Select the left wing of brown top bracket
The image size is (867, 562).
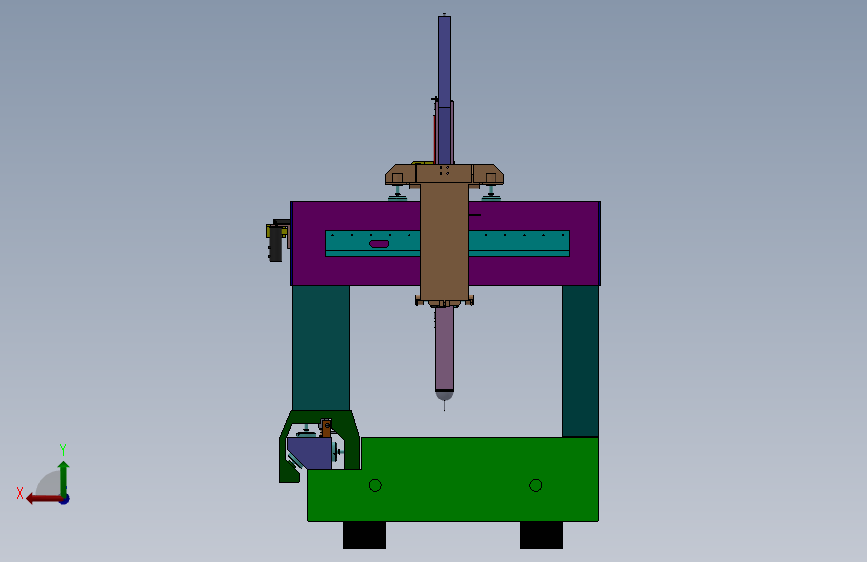coord(400,175)
